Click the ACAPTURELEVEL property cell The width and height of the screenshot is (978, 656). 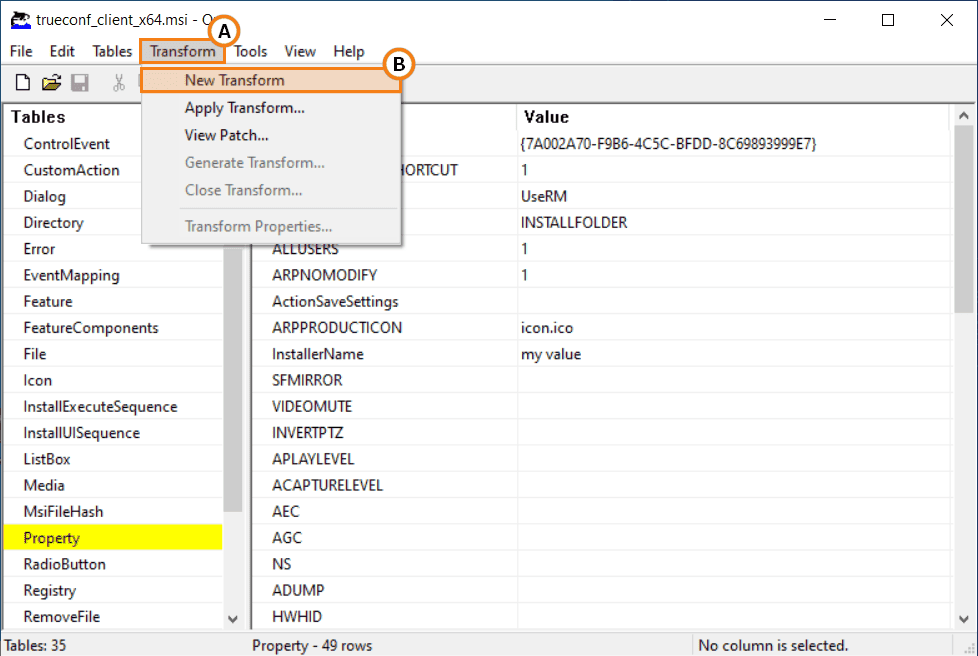pos(384,485)
